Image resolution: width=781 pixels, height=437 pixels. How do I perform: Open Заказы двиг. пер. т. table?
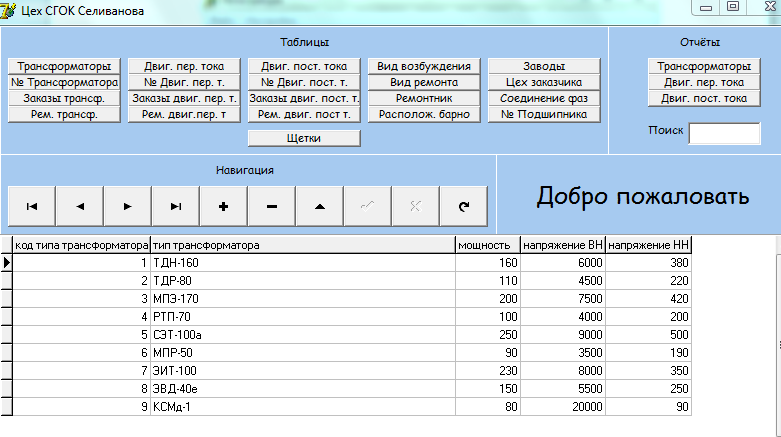coord(184,98)
